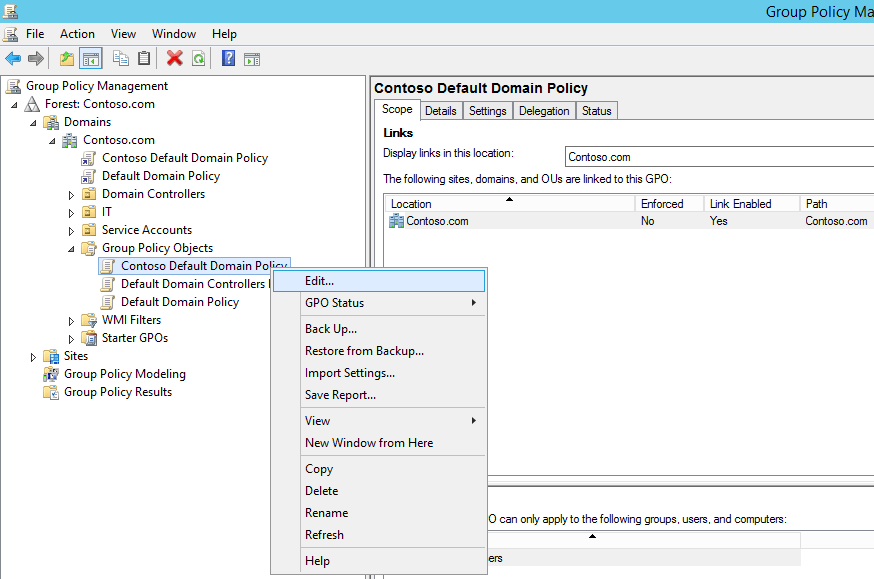Choose Save Report... from context menu
The width and height of the screenshot is (874, 579).
(x=379, y=395)
